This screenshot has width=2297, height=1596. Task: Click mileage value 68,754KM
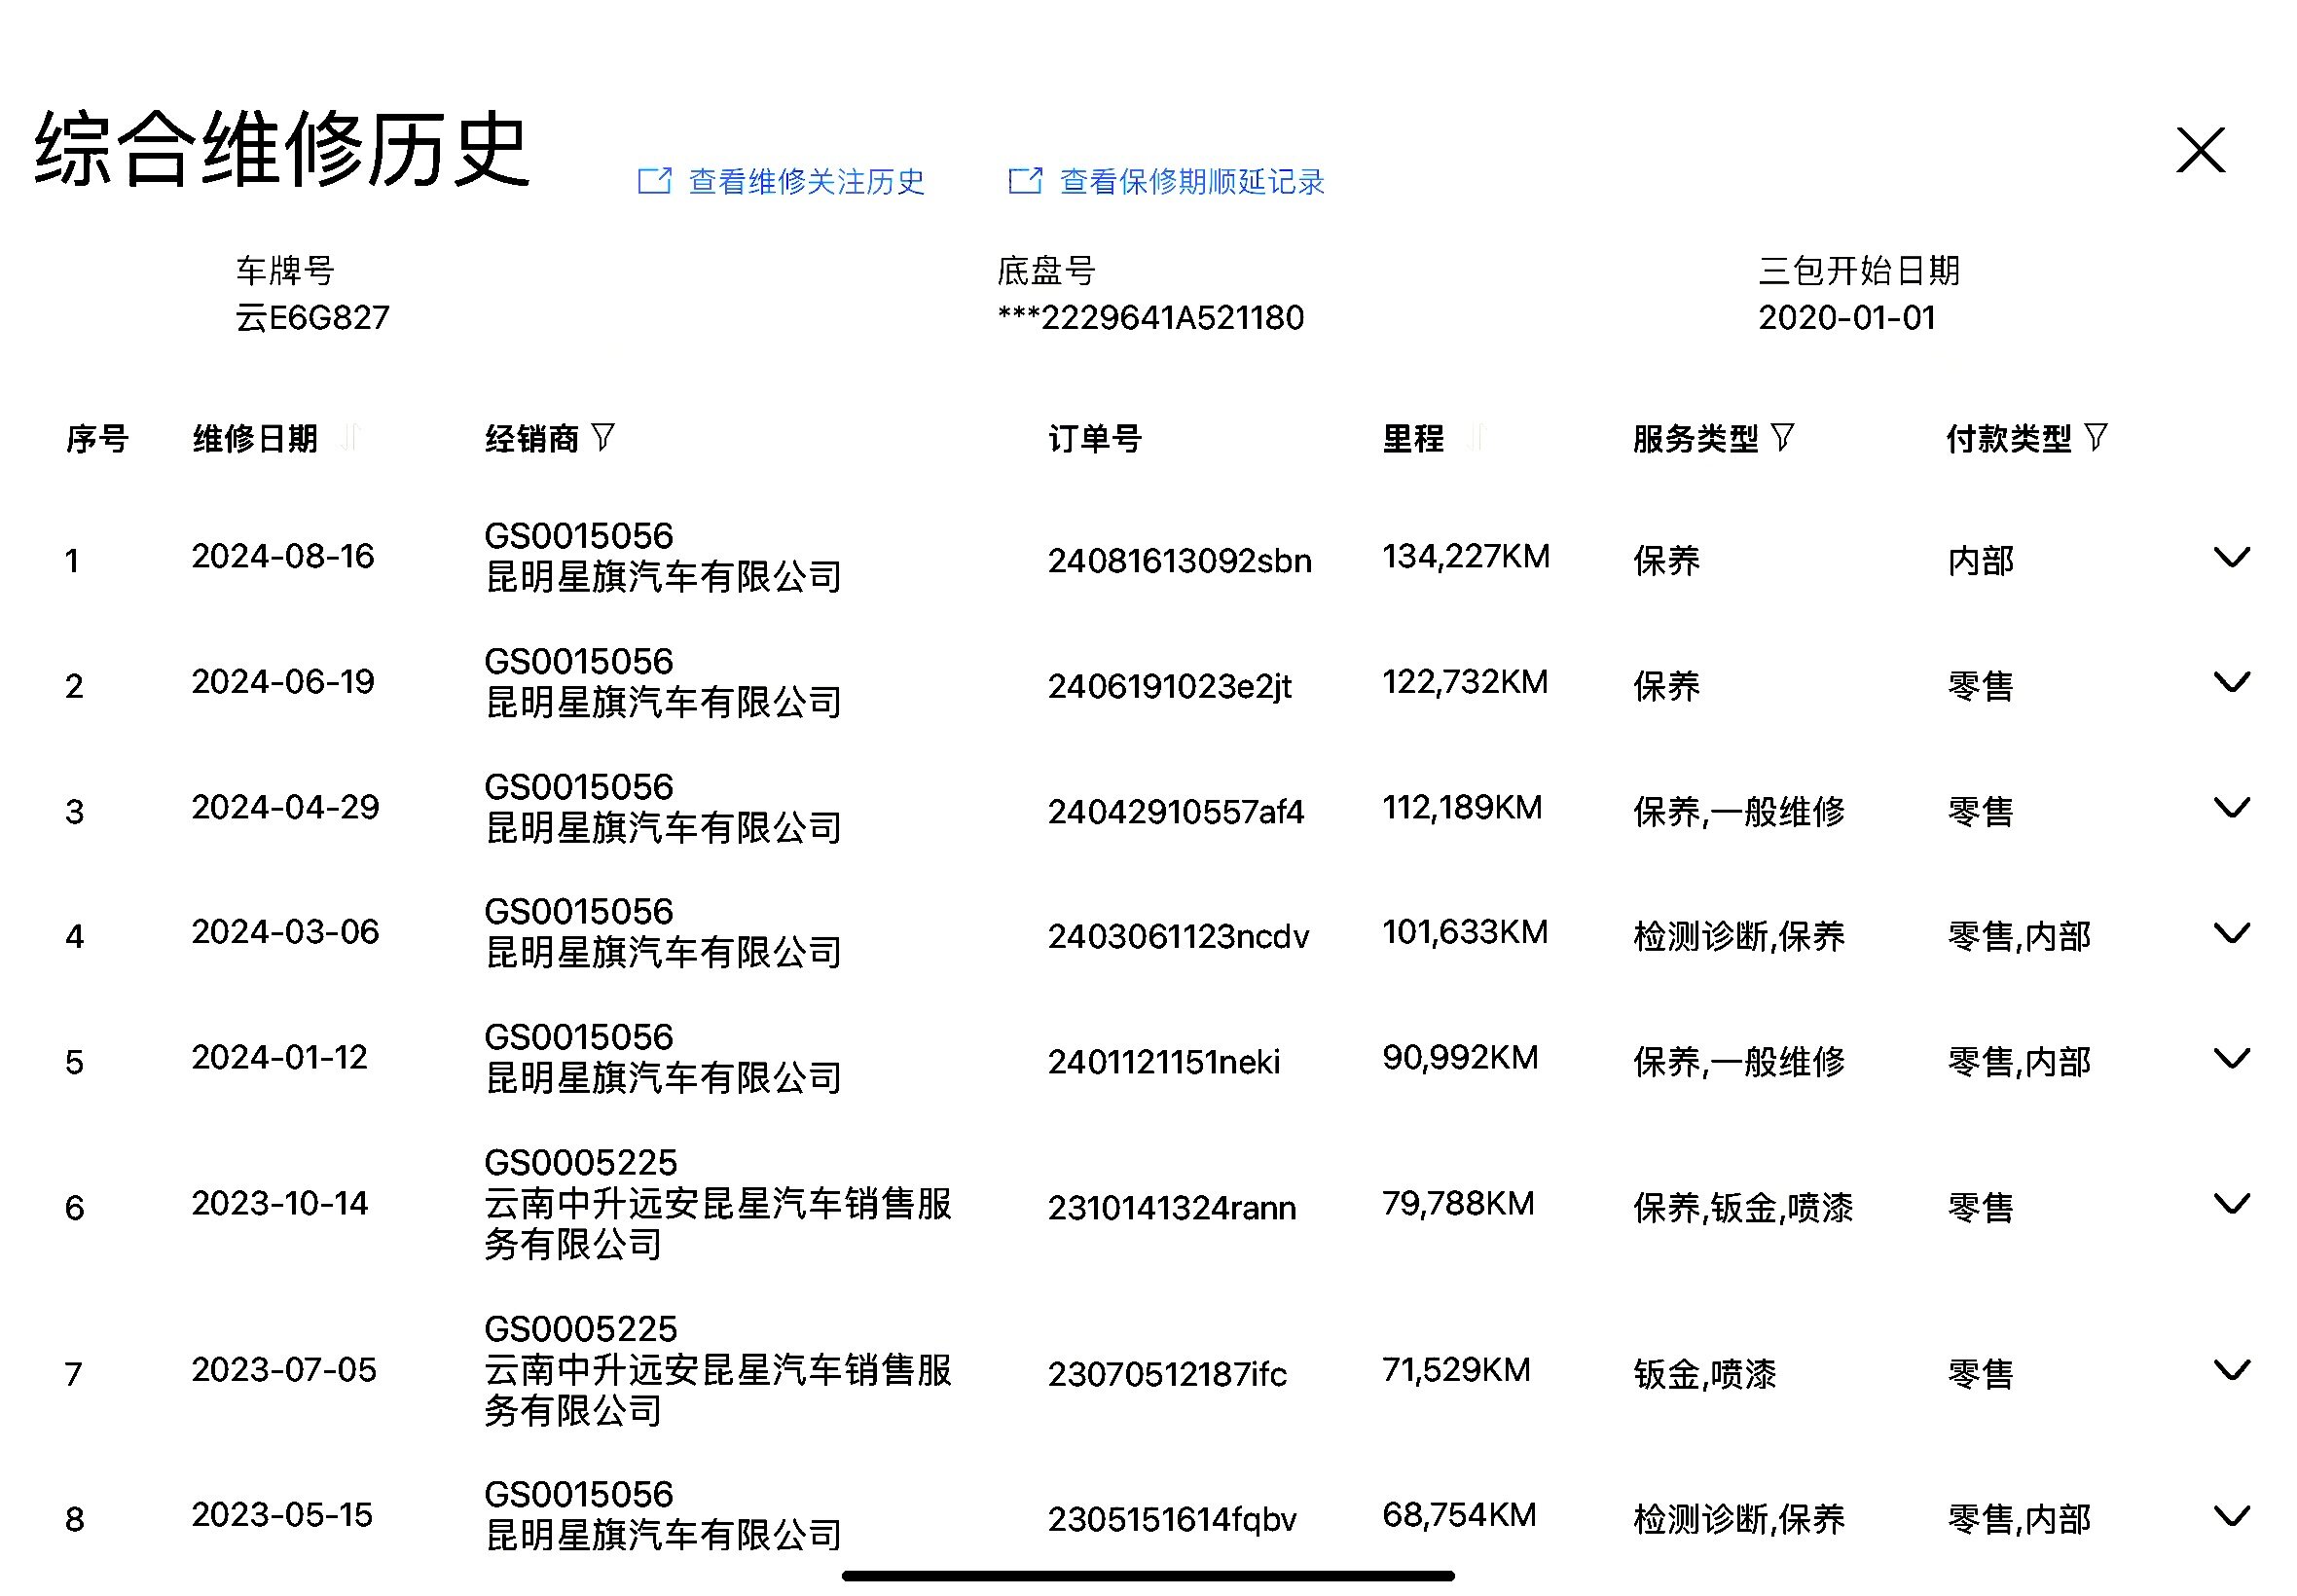(1459, 1516)
